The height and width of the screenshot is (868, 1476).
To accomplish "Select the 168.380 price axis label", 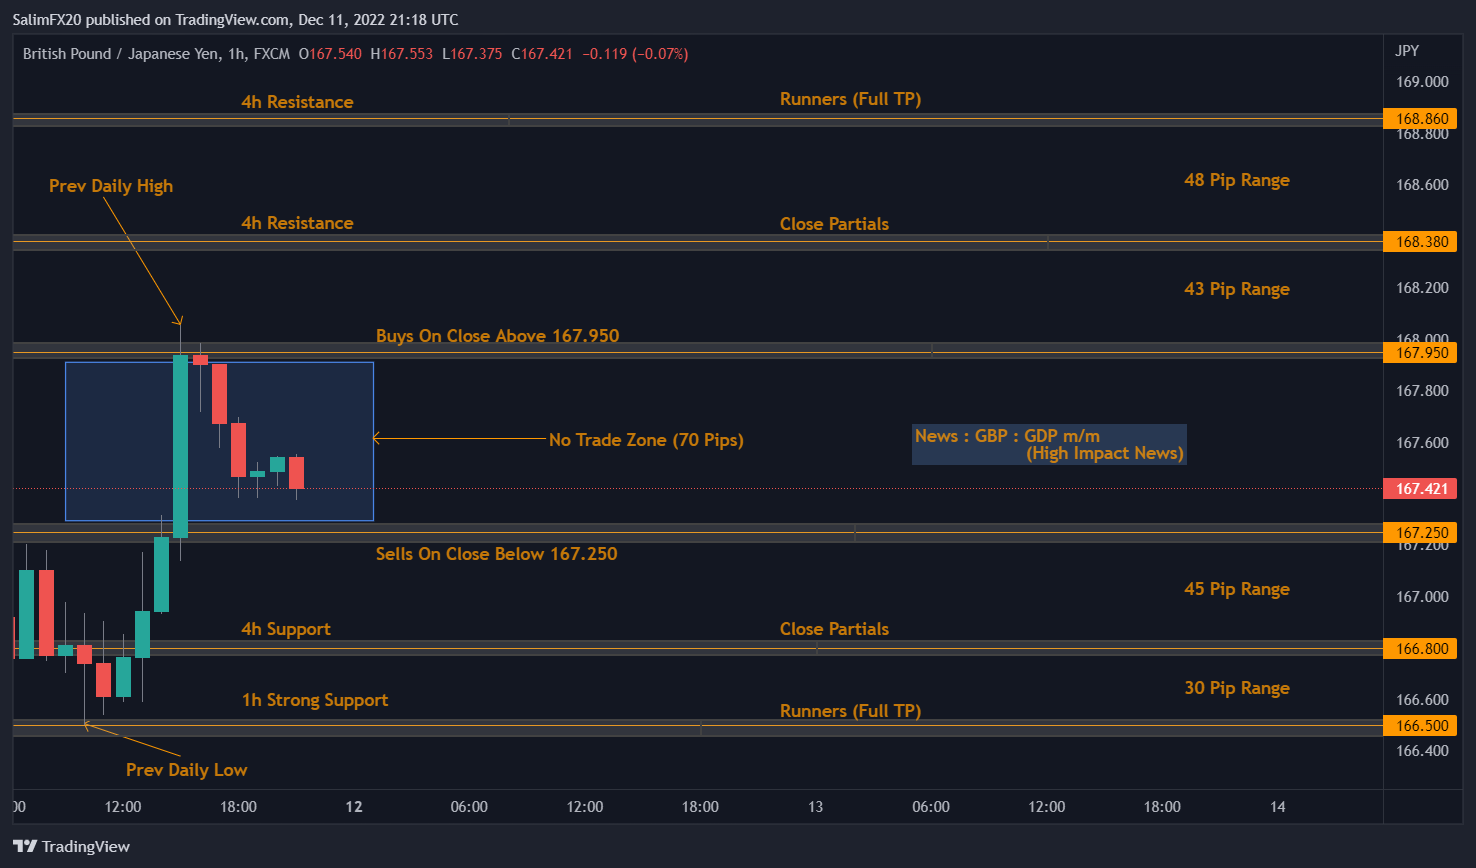I will (1421, 242).
